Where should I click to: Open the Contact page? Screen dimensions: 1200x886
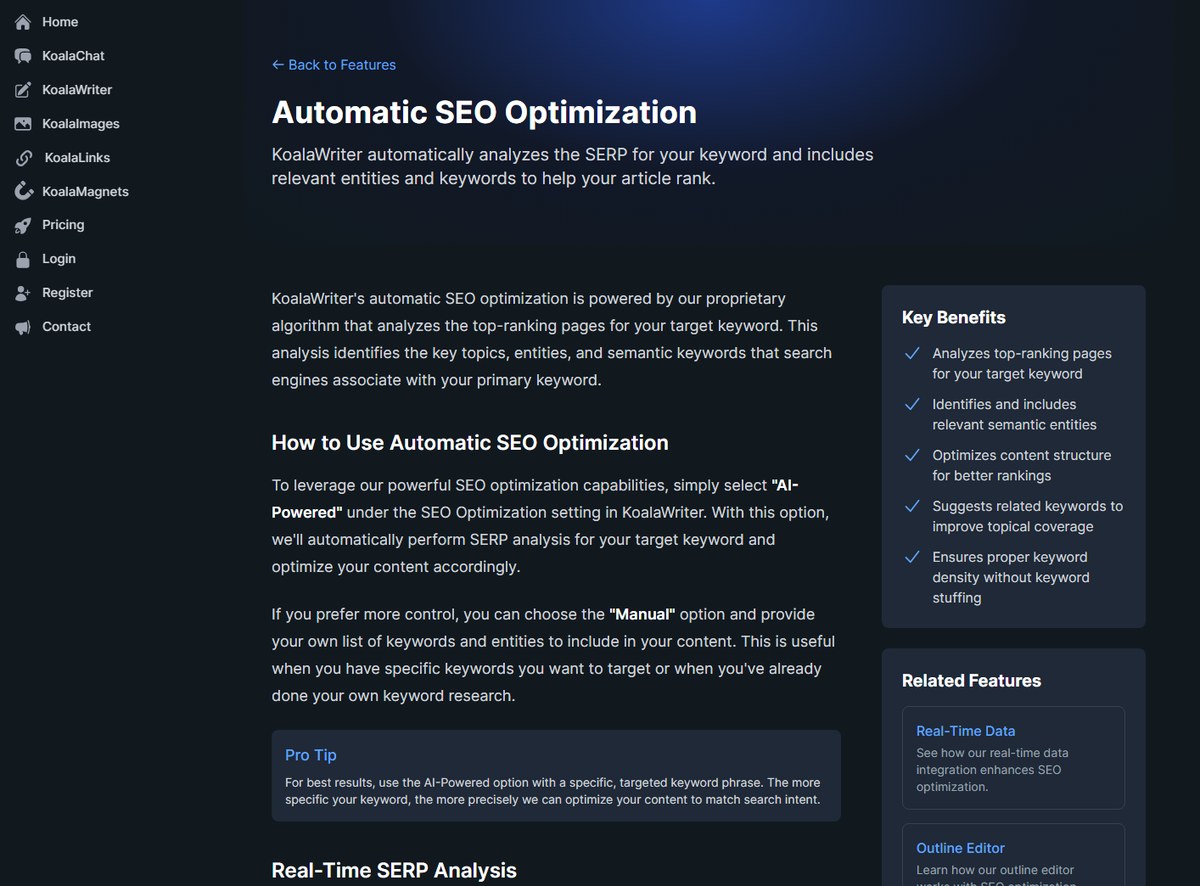point(66,327)
